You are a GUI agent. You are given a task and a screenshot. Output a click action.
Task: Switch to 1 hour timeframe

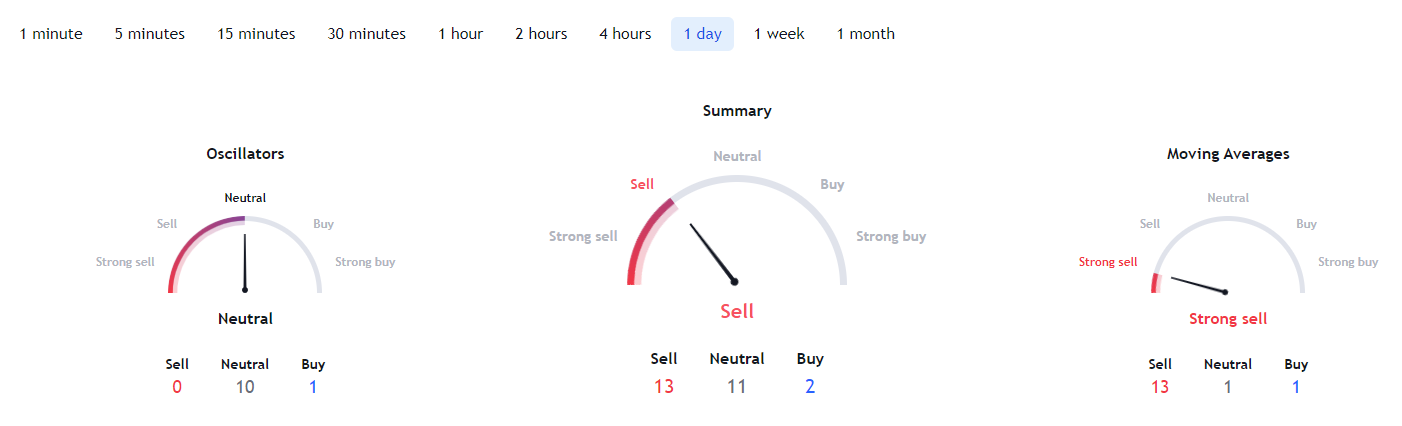[x=461, y=34]
